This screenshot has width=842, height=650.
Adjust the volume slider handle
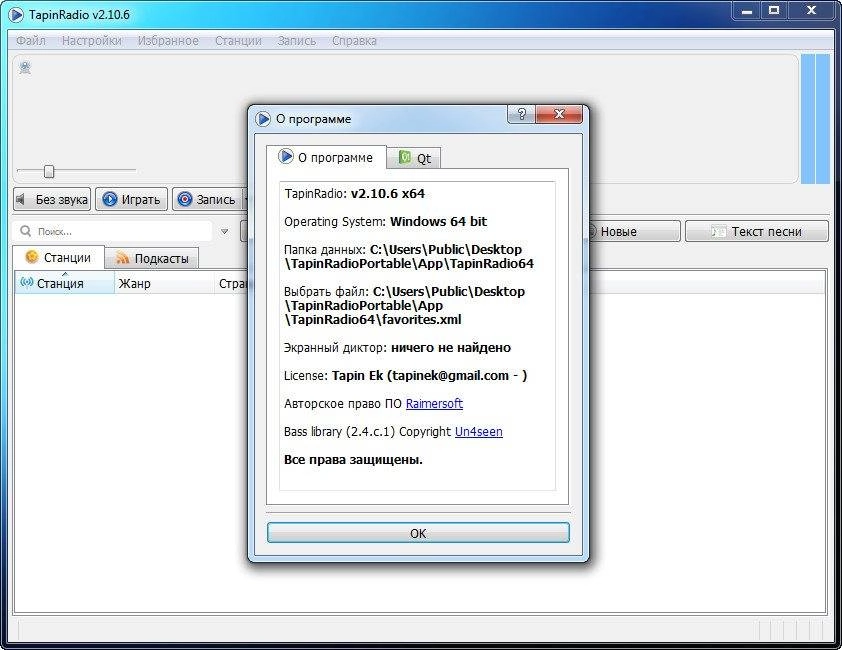49,171
